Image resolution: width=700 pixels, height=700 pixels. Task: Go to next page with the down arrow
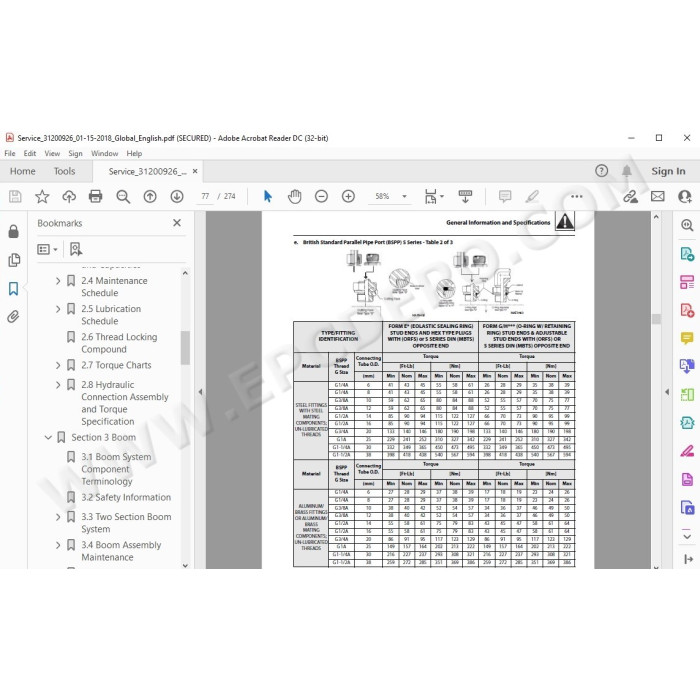[x=177, y=196]
